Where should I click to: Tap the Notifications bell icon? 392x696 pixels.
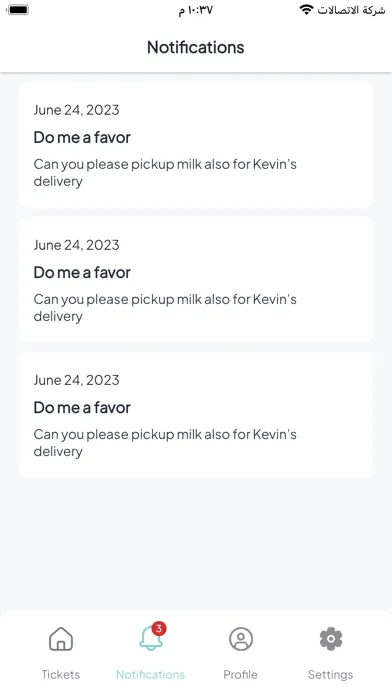point(151,639)
